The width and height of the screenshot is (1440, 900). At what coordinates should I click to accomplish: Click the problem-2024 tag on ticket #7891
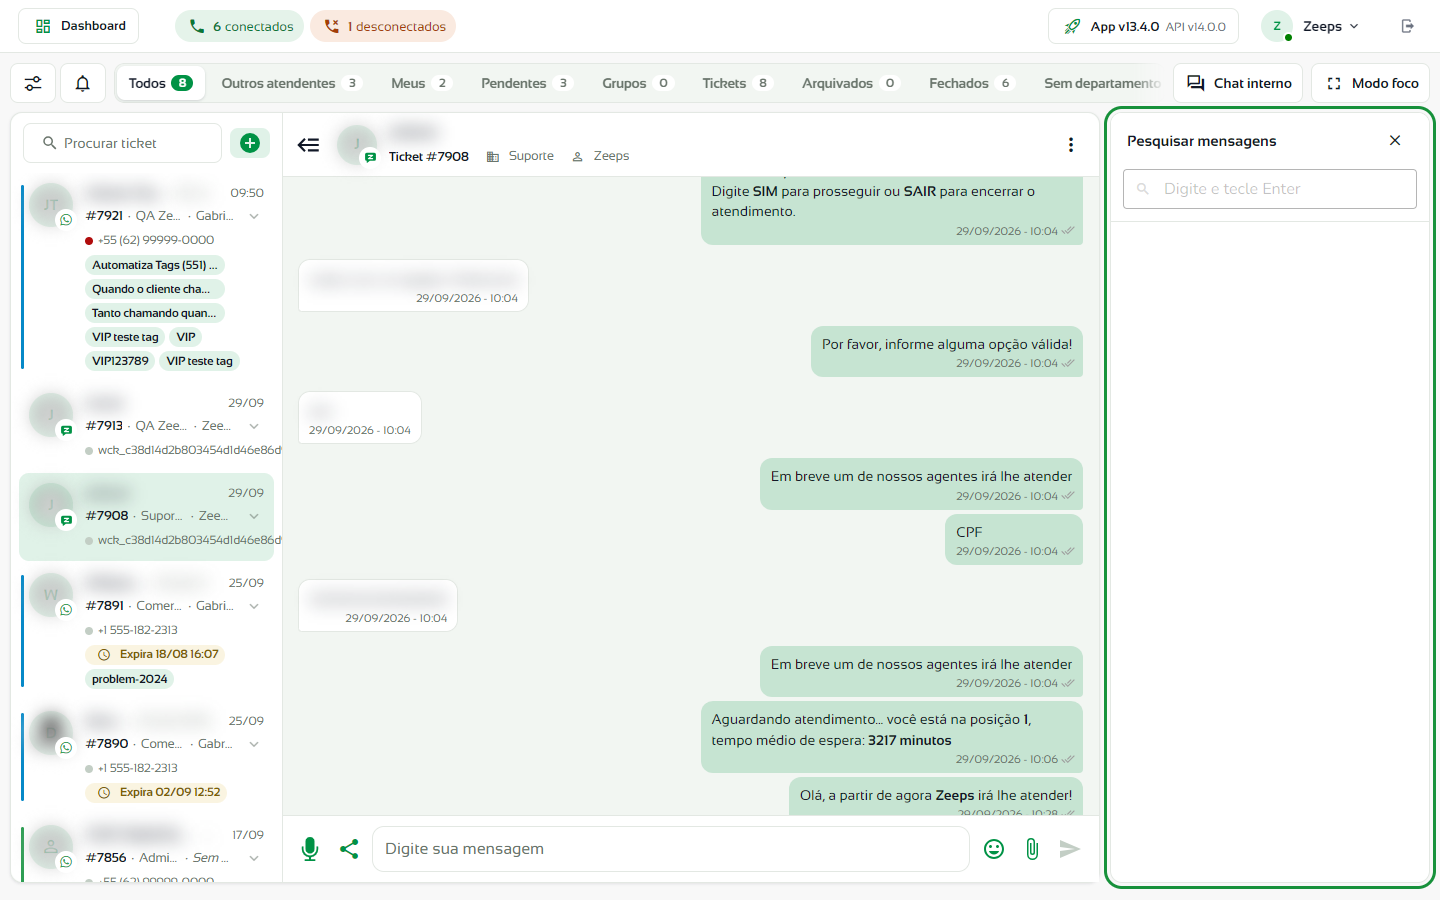[x=130, y=679]
